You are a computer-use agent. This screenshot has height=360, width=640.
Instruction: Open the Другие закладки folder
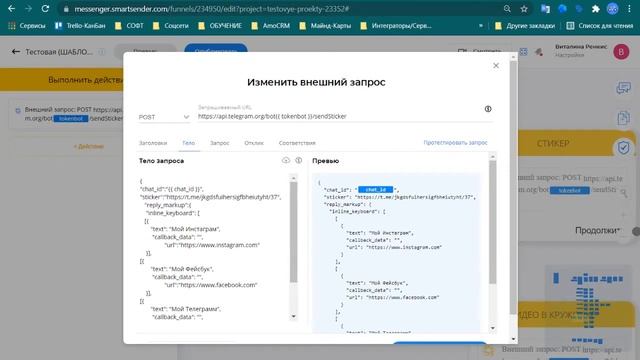coord(525,26)
